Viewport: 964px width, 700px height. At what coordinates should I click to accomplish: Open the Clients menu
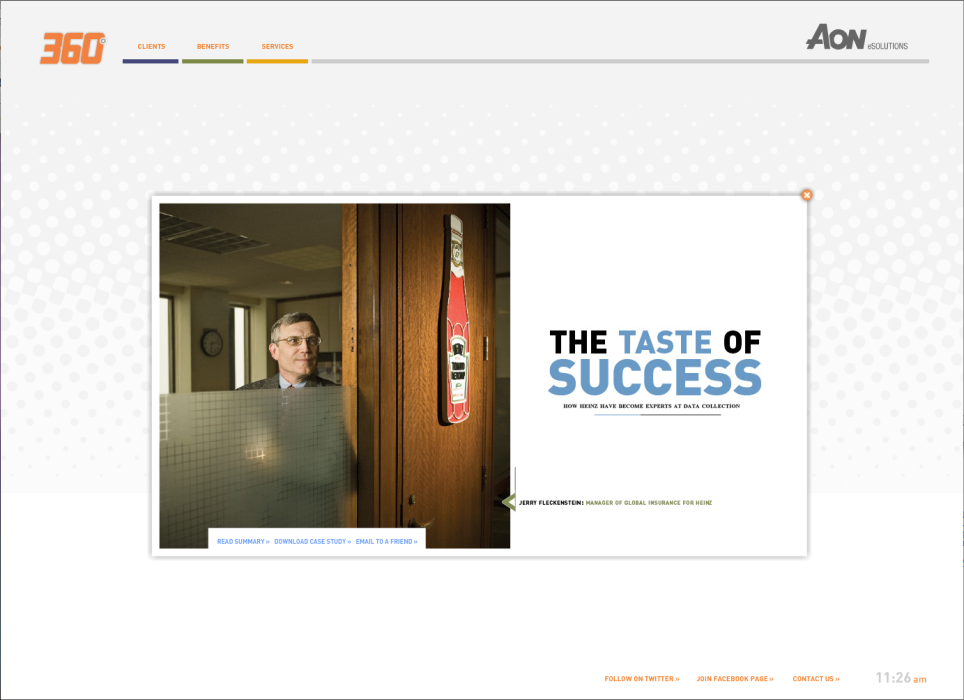pos(151,47)
